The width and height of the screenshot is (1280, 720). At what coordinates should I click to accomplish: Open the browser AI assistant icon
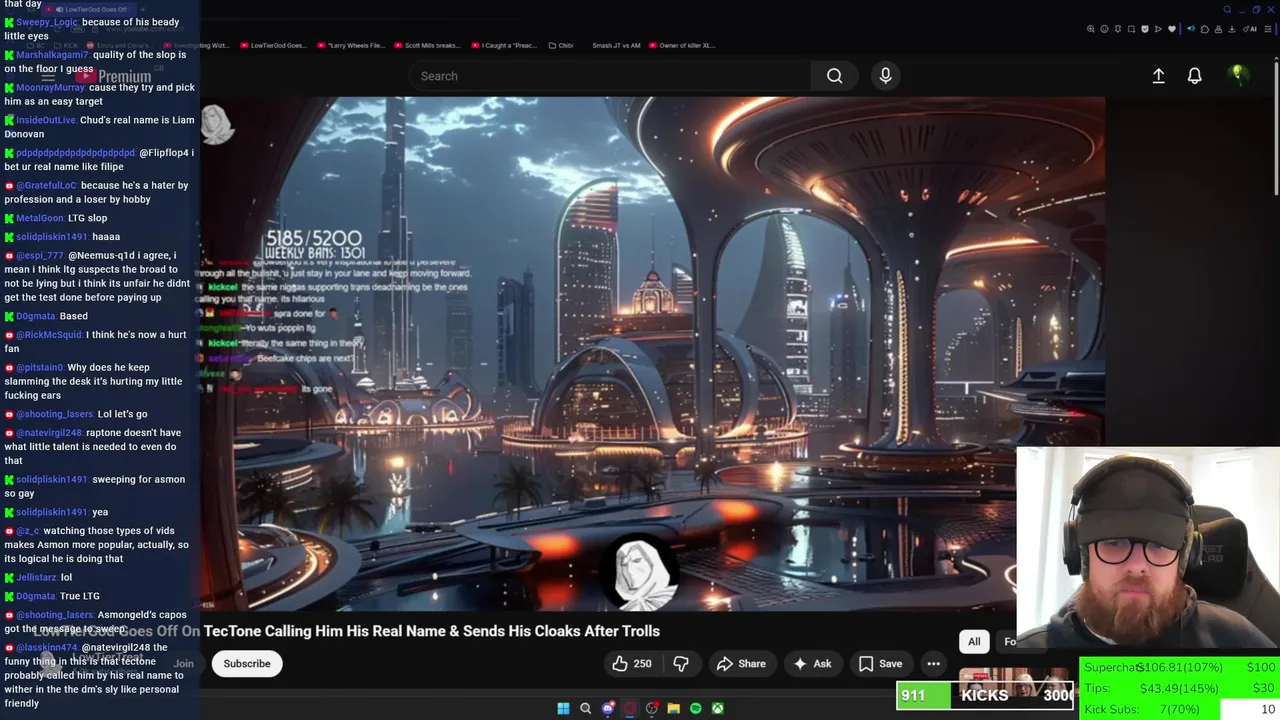pyautogui.click(x=1250, y=29)
